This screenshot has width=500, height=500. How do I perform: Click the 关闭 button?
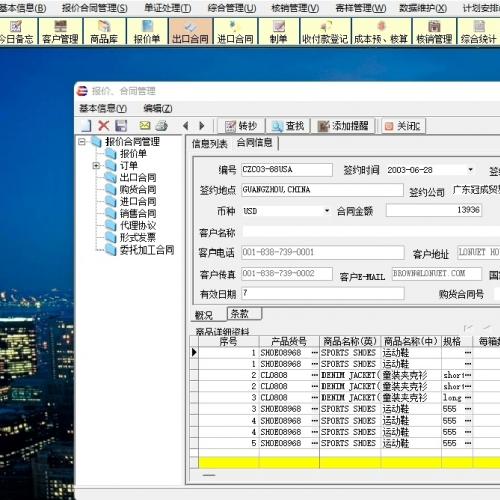(x=403, y=126)
